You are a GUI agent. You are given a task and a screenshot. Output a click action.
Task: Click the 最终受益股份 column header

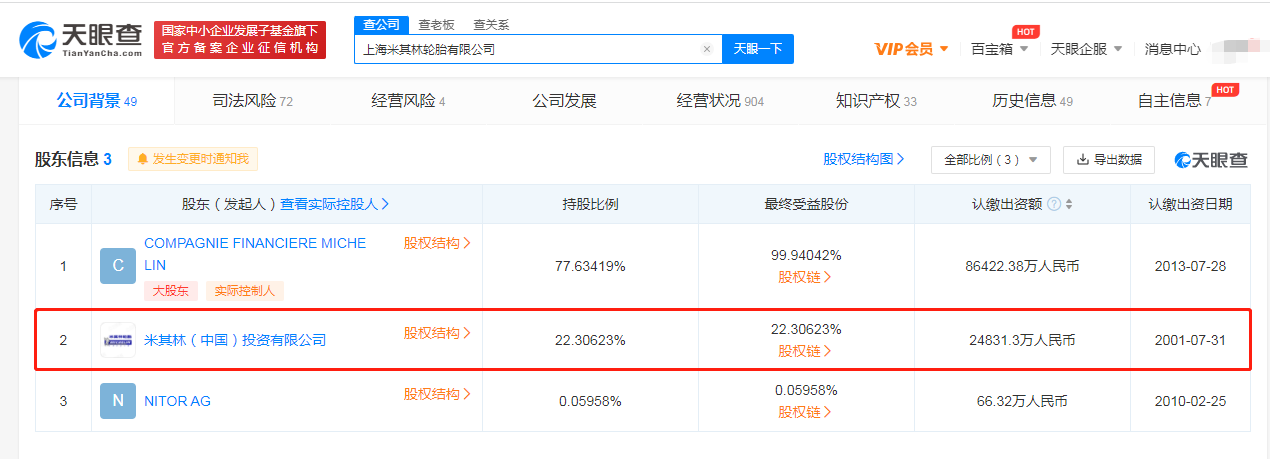(x=806, y=204)
